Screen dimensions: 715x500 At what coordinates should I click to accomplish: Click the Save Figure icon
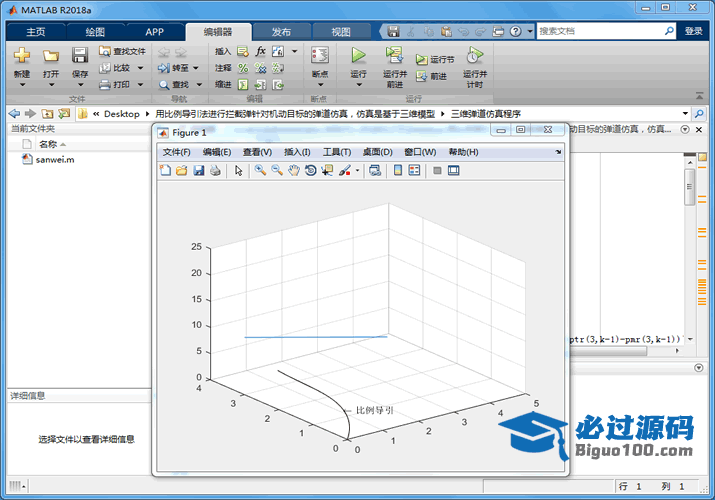(x=198, y=170)
